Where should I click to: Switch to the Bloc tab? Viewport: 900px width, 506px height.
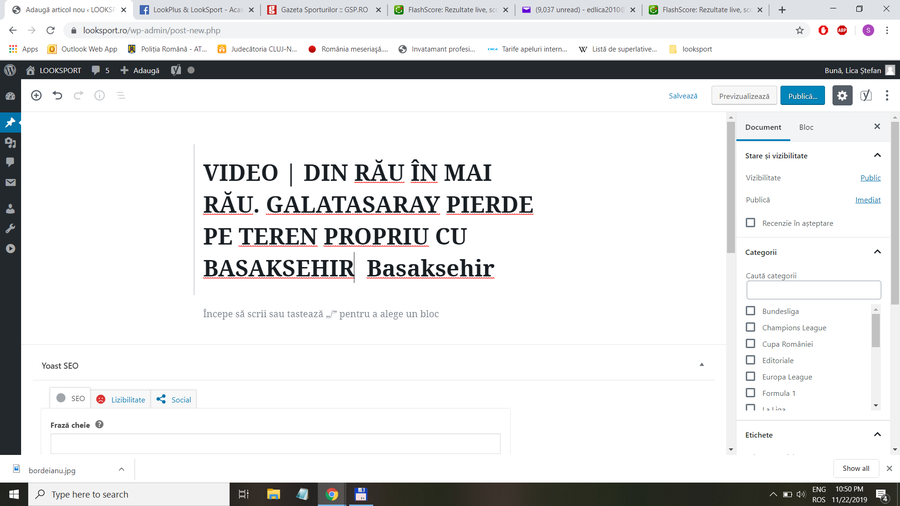(806, 127)
